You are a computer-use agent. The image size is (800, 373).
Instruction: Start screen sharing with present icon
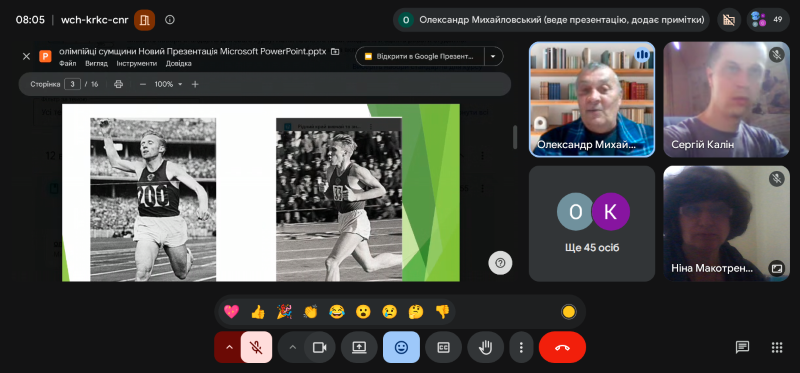pos(359,347)
